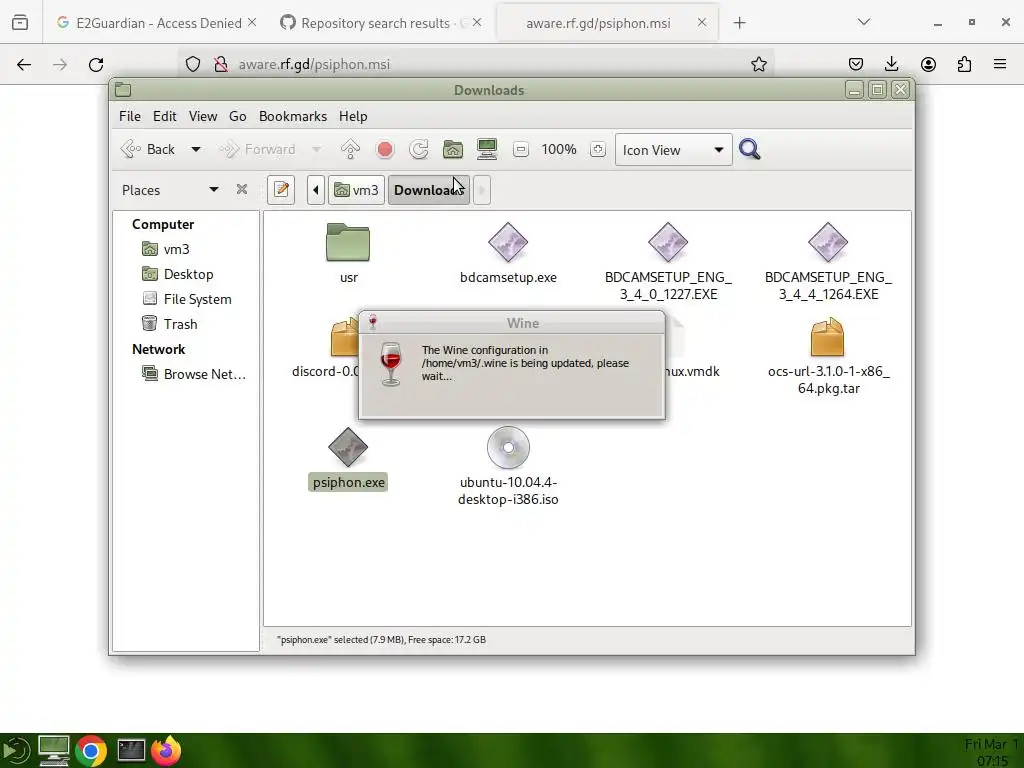Show desktop via taskbar monitor icon

(54, 750)
